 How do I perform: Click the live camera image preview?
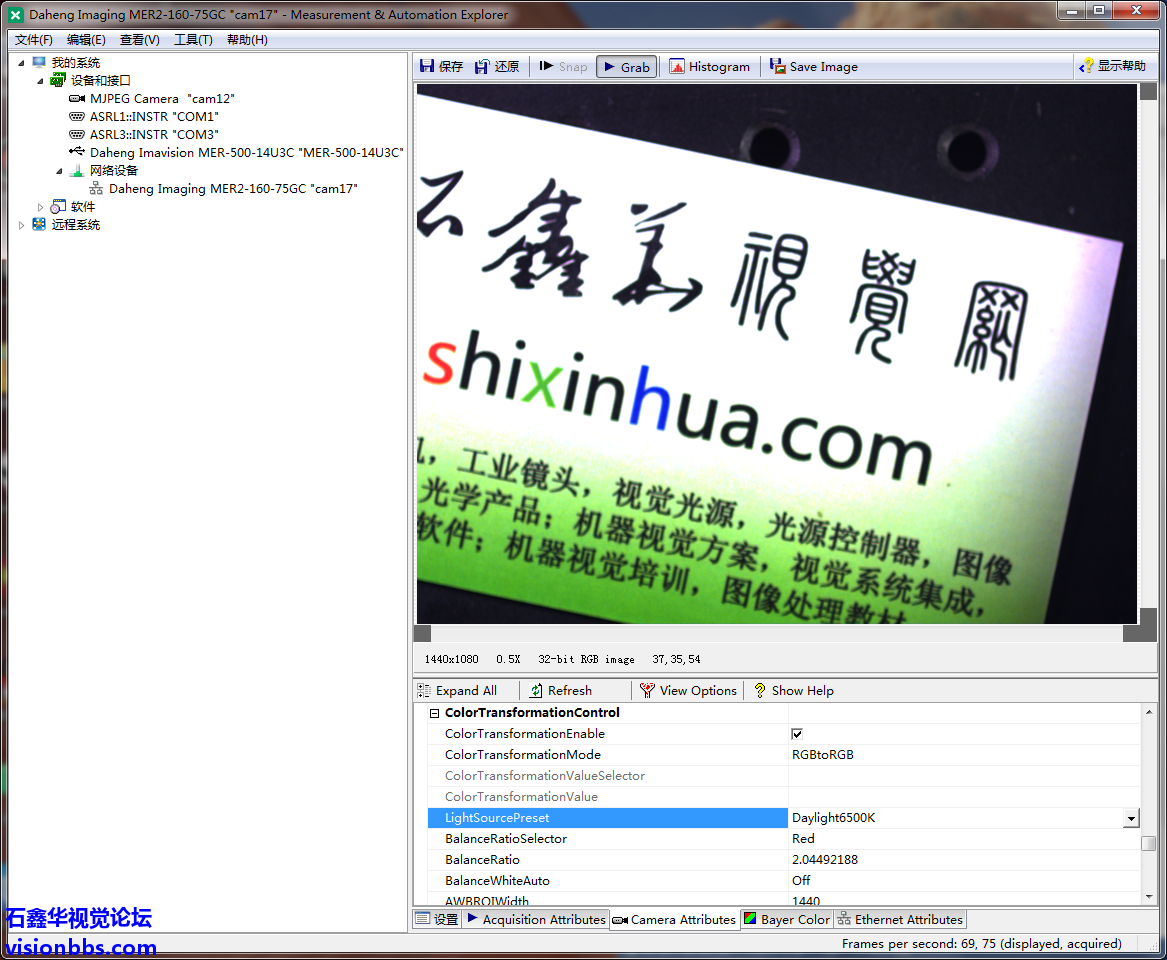click(776, 353)
